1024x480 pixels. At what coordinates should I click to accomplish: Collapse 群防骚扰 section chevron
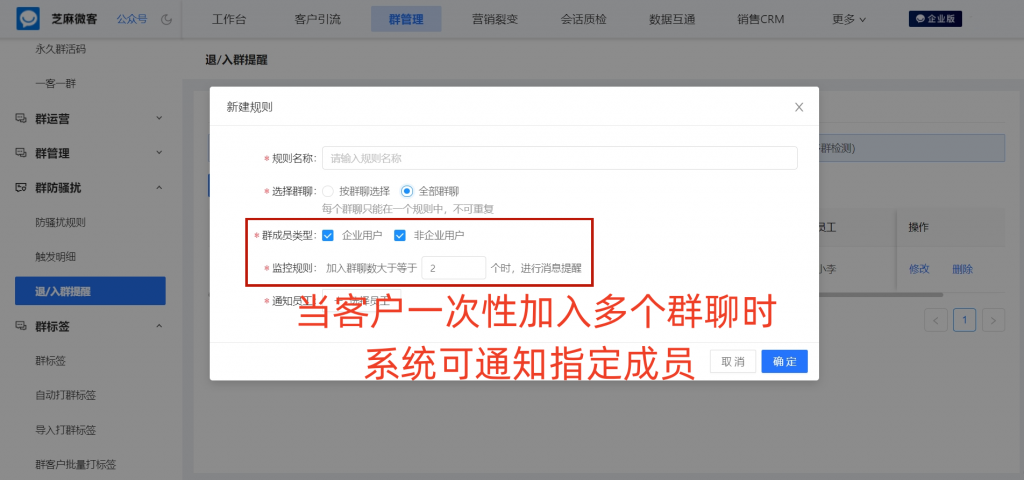coord(159,187)
